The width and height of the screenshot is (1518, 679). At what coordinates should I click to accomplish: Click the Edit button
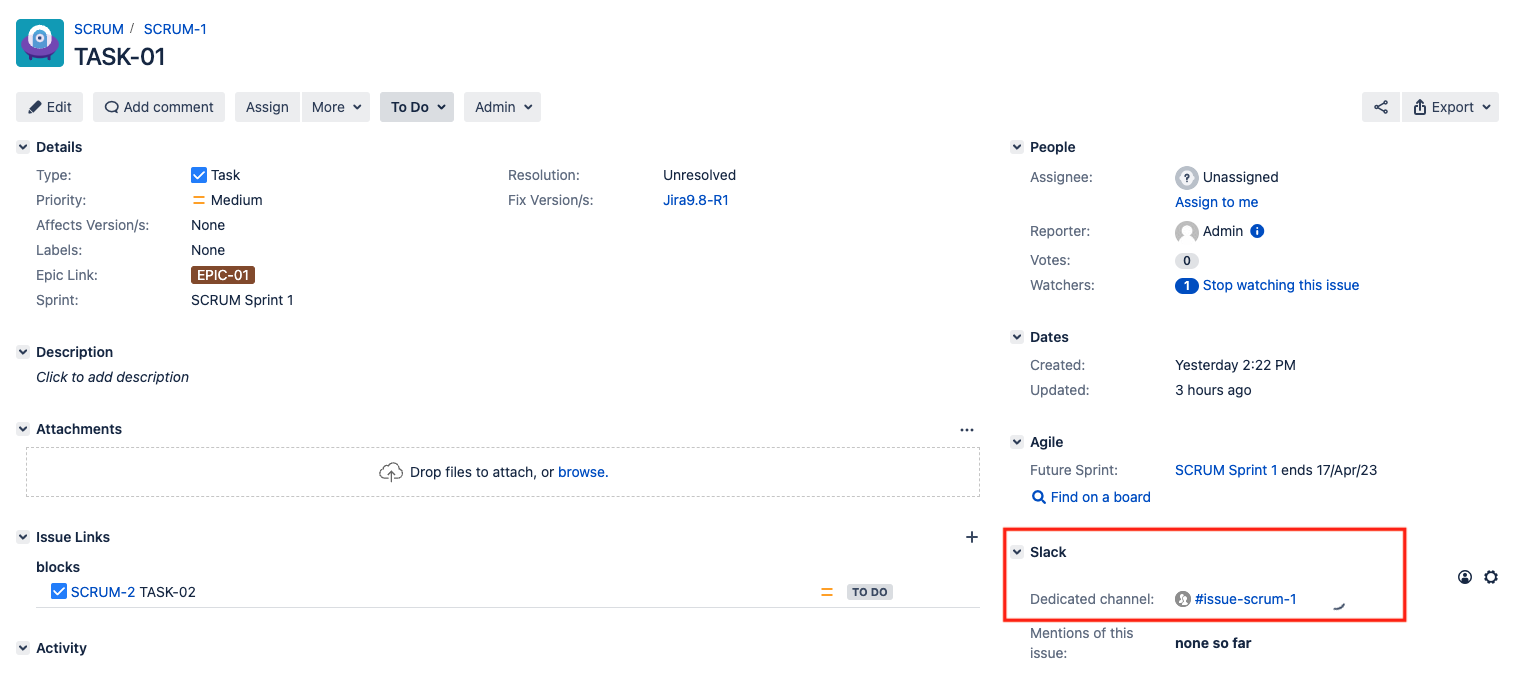[x=50, y=107]
